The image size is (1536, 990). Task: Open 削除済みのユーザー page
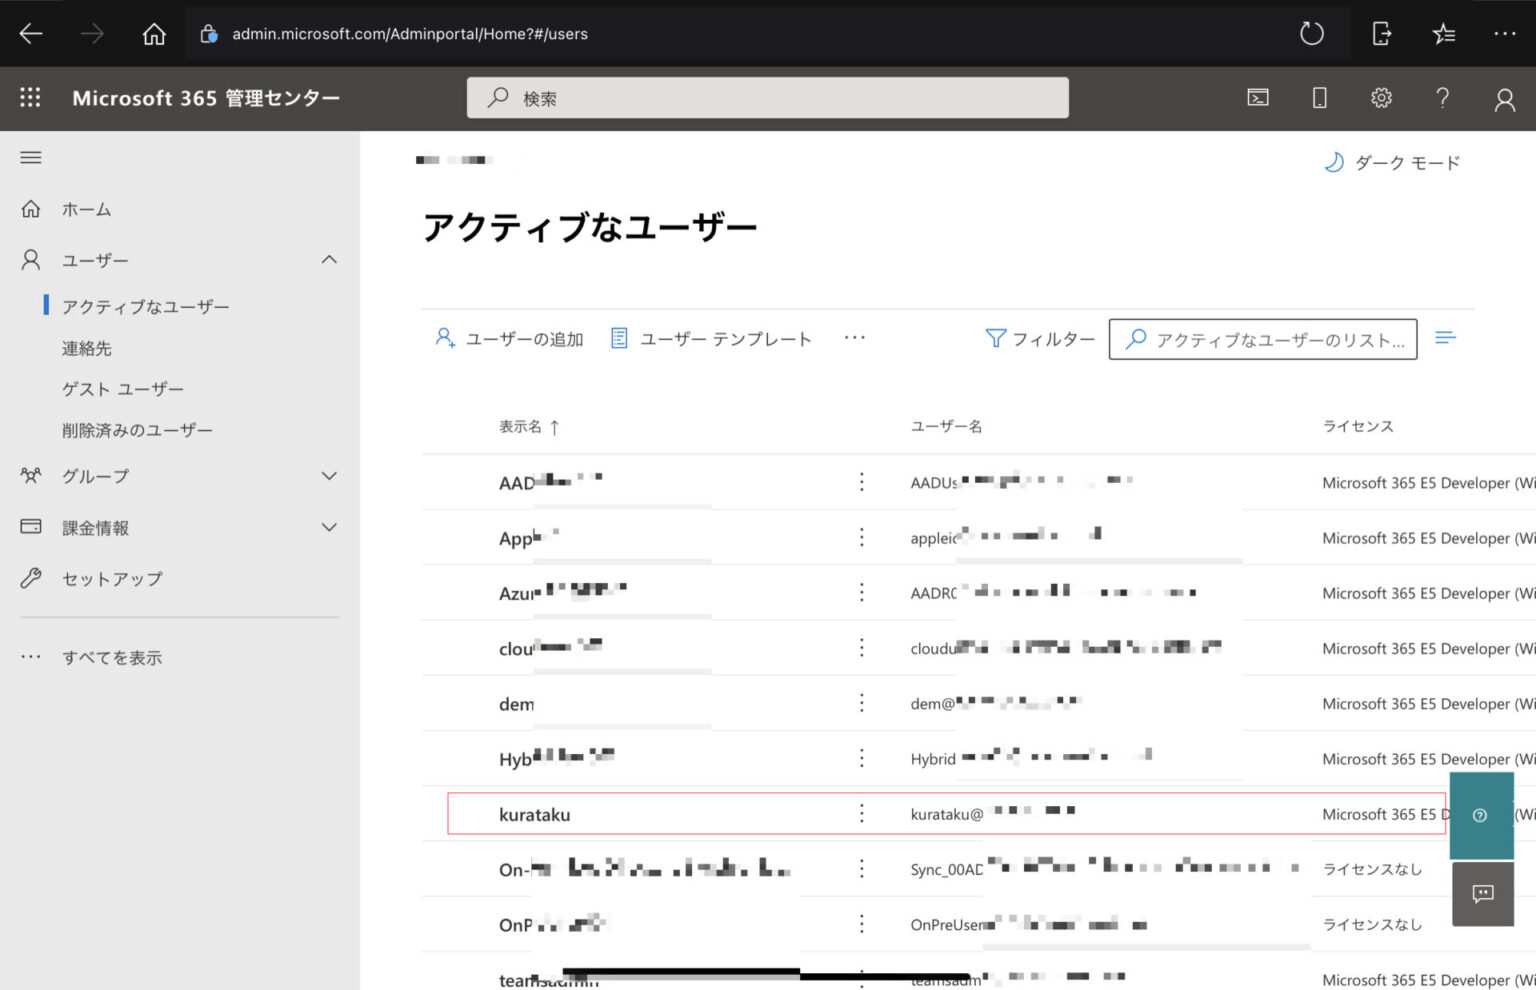click(x=137, y=429)
